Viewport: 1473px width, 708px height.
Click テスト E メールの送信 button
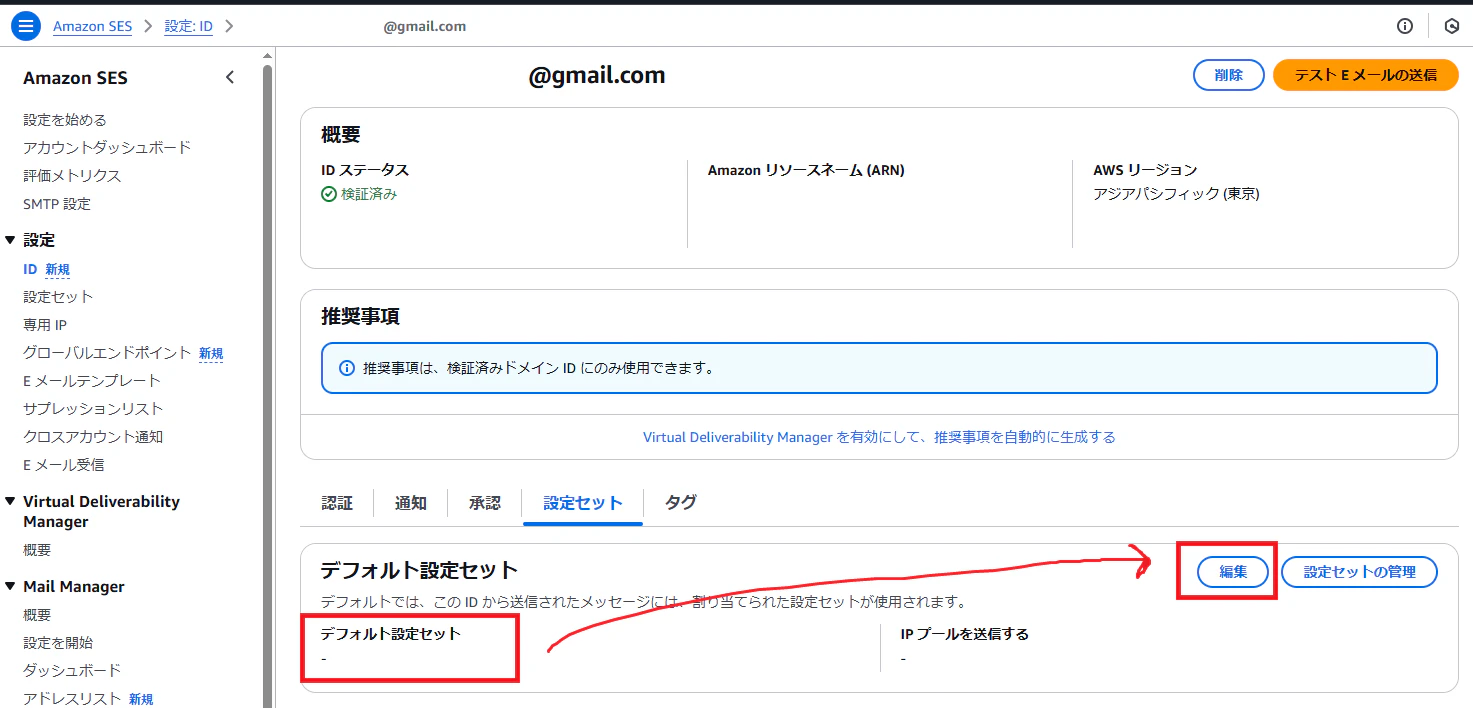[1366, 75]
